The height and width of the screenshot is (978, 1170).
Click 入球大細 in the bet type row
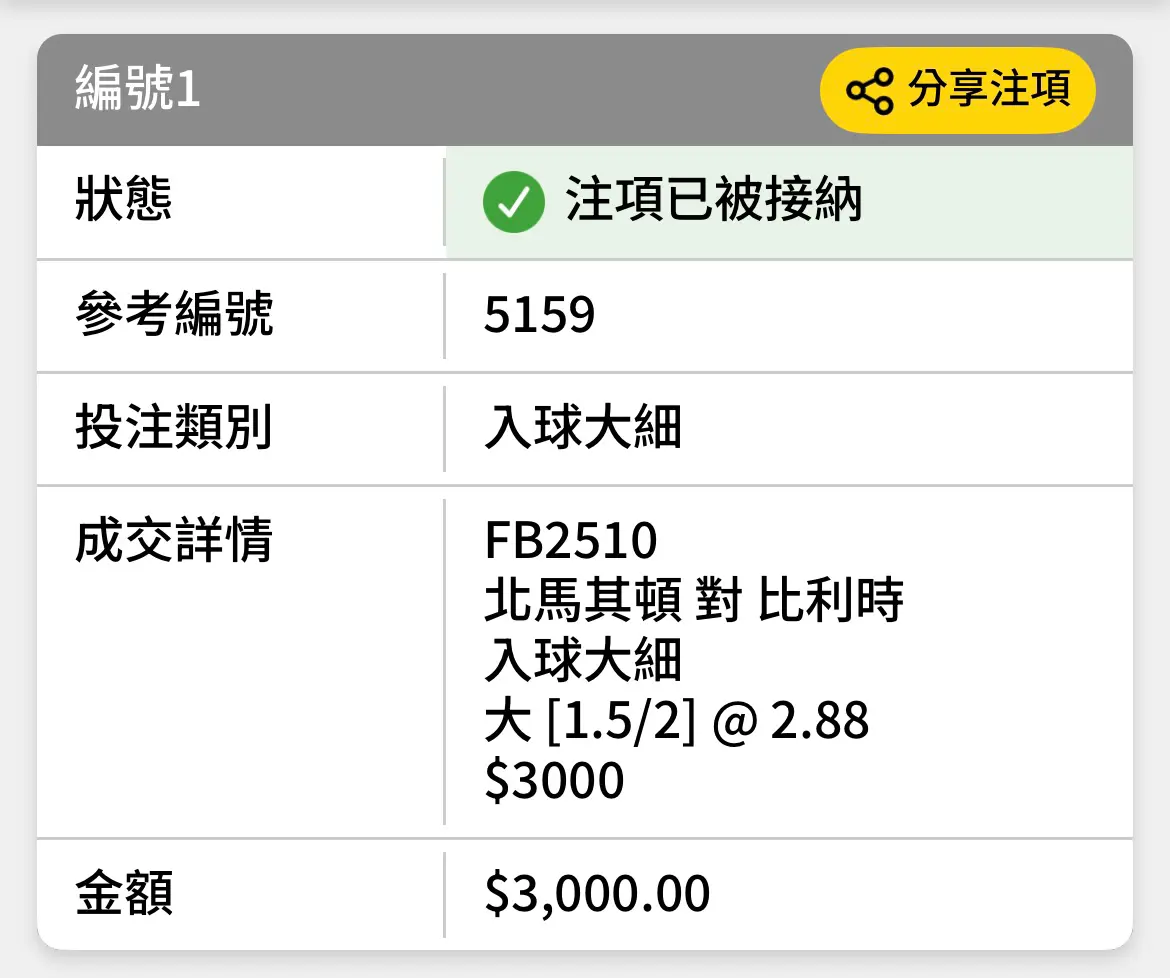584,427
